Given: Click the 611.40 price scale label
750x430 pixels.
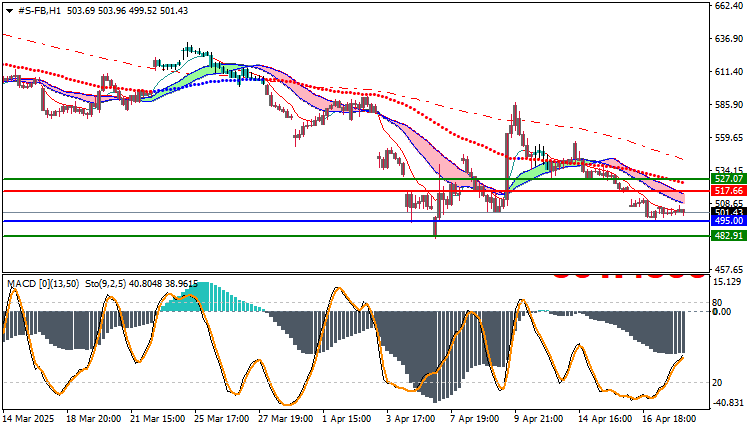Looking at the screenshot, I should point(728,72).
